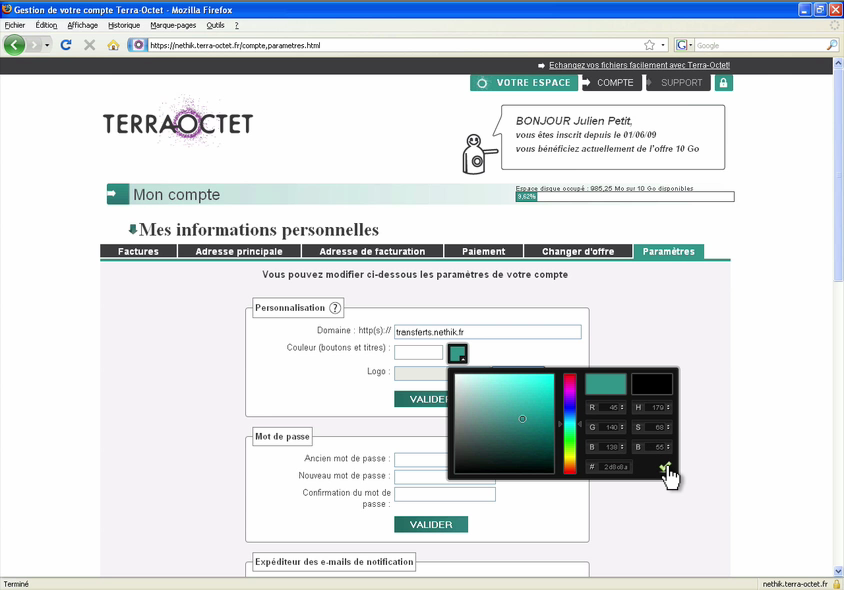This screenshot has height=590, width=844.
Task: Toggle the color picker swatch button
Action: (x=458, y=354)
